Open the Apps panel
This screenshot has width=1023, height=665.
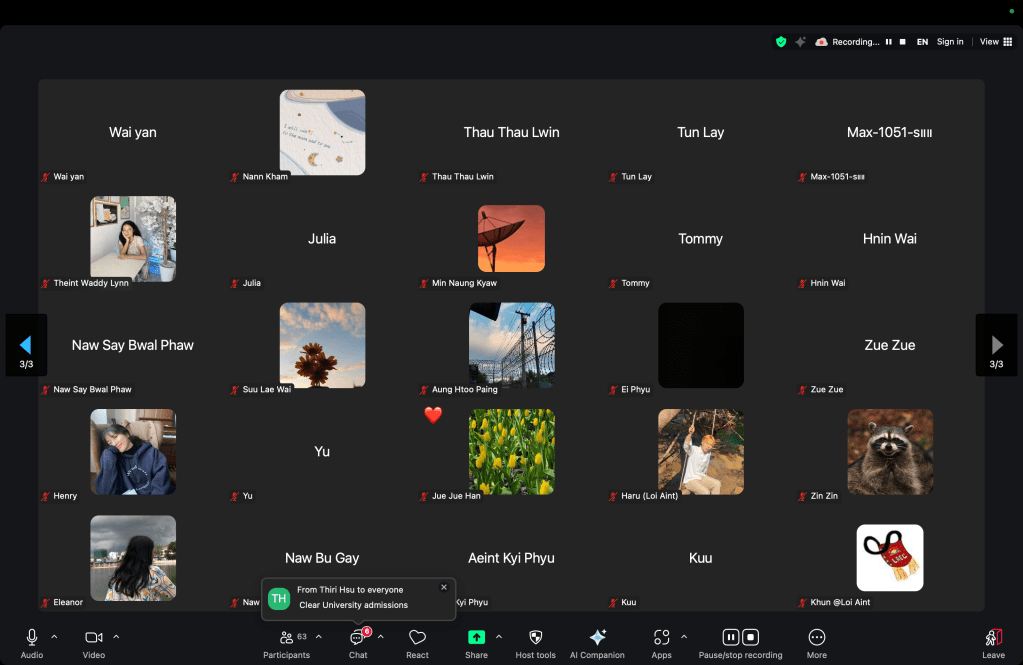661,638
